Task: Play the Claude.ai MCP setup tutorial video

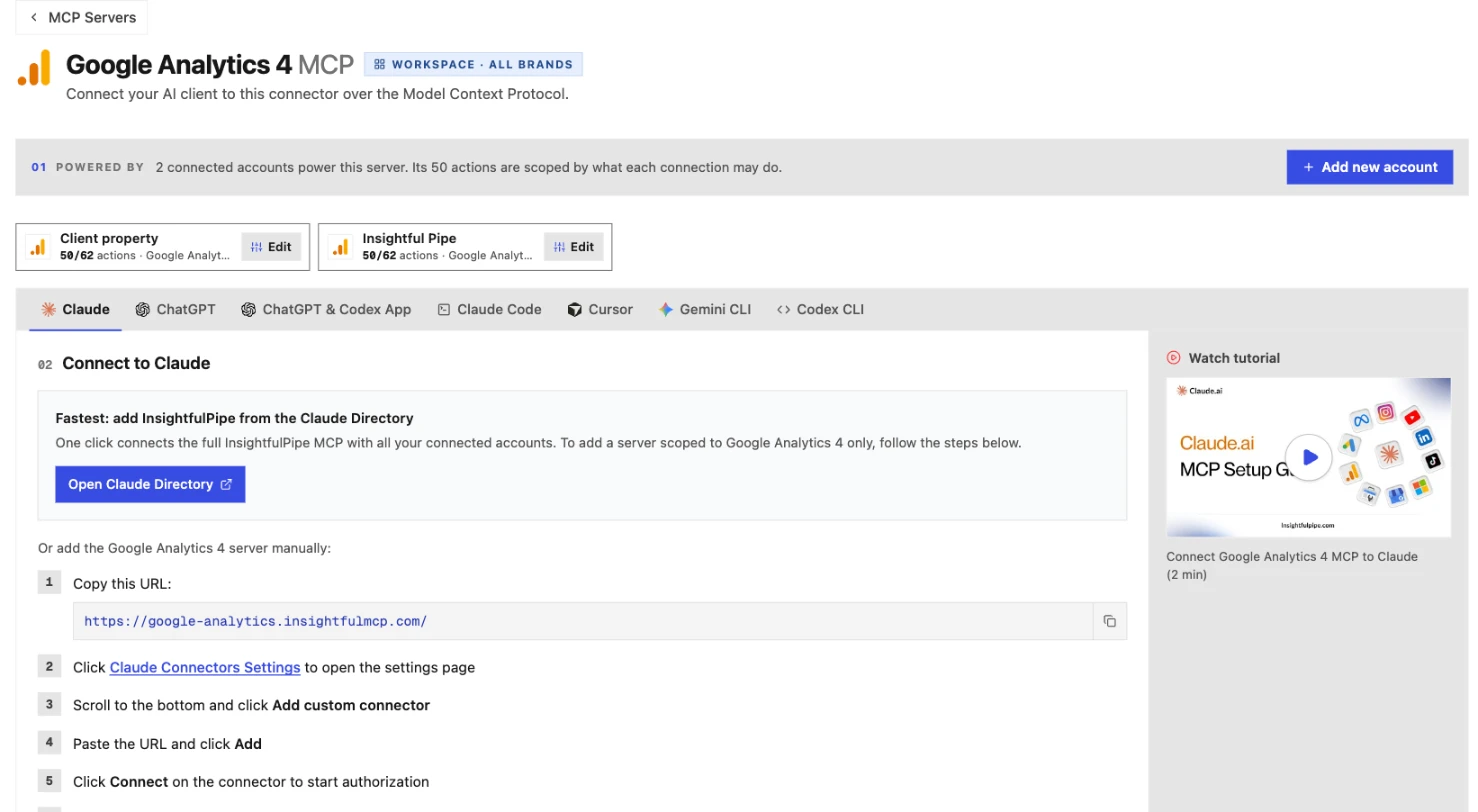Action: point(1309,457)
